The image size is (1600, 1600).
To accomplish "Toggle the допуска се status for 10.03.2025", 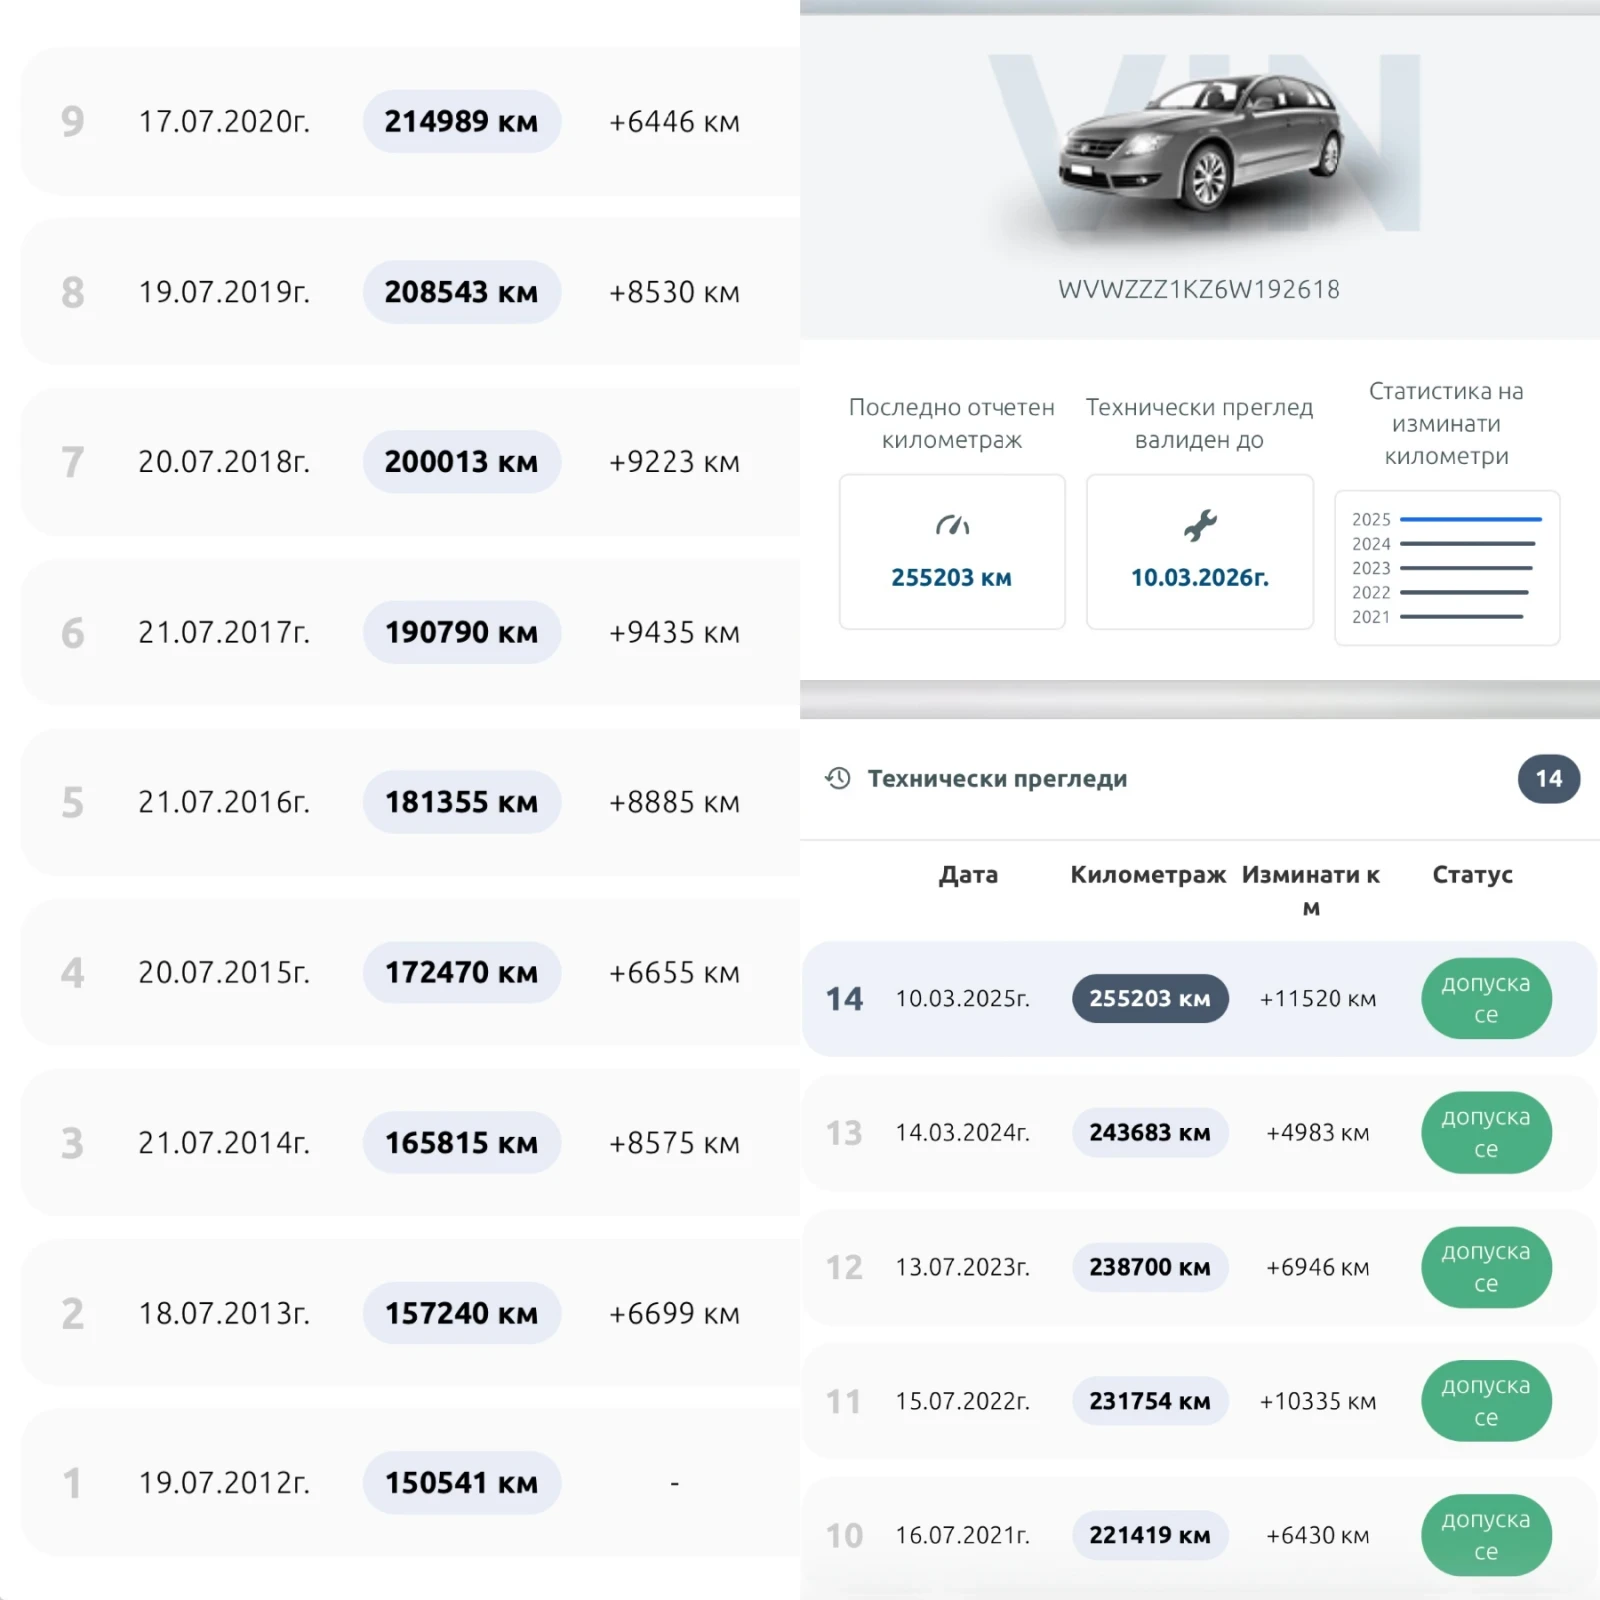I will click(1486, 997).
